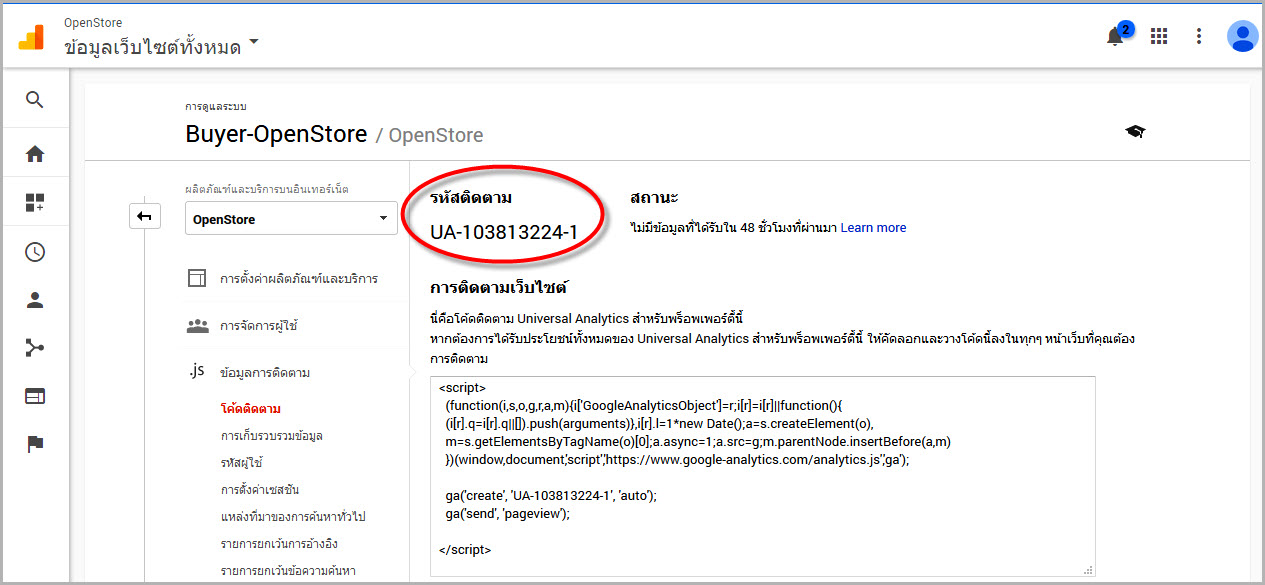Select การตั้งค่าเซสชัน session settings
The height and width of the screenshot is (585, 1265).
pos(260,490)
